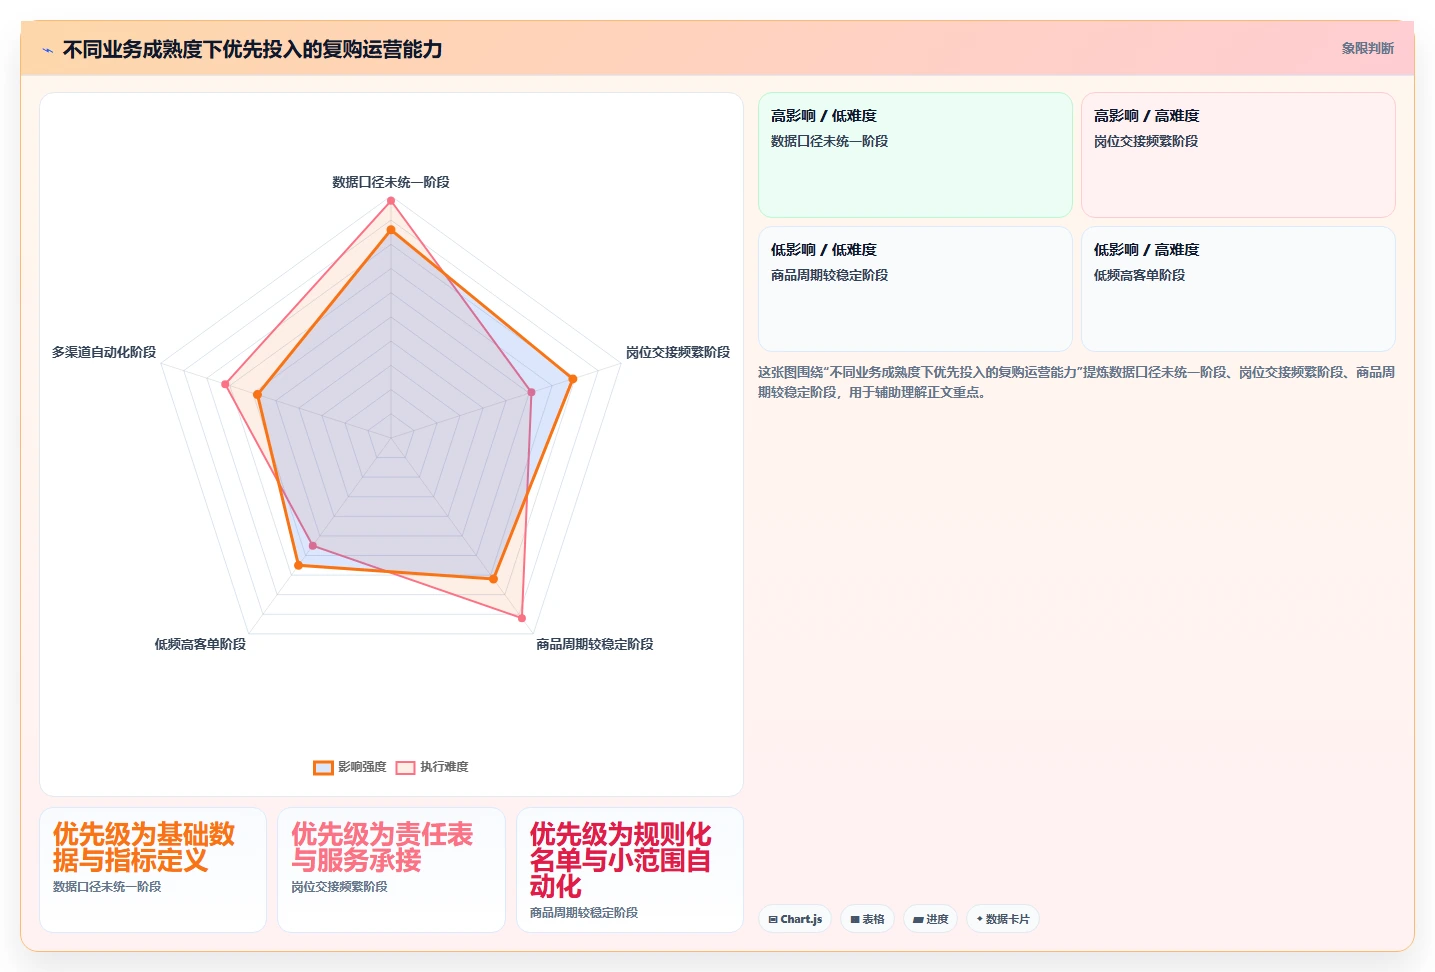Open the 优先级为基础数据与指标定义 card

[153, 870]
